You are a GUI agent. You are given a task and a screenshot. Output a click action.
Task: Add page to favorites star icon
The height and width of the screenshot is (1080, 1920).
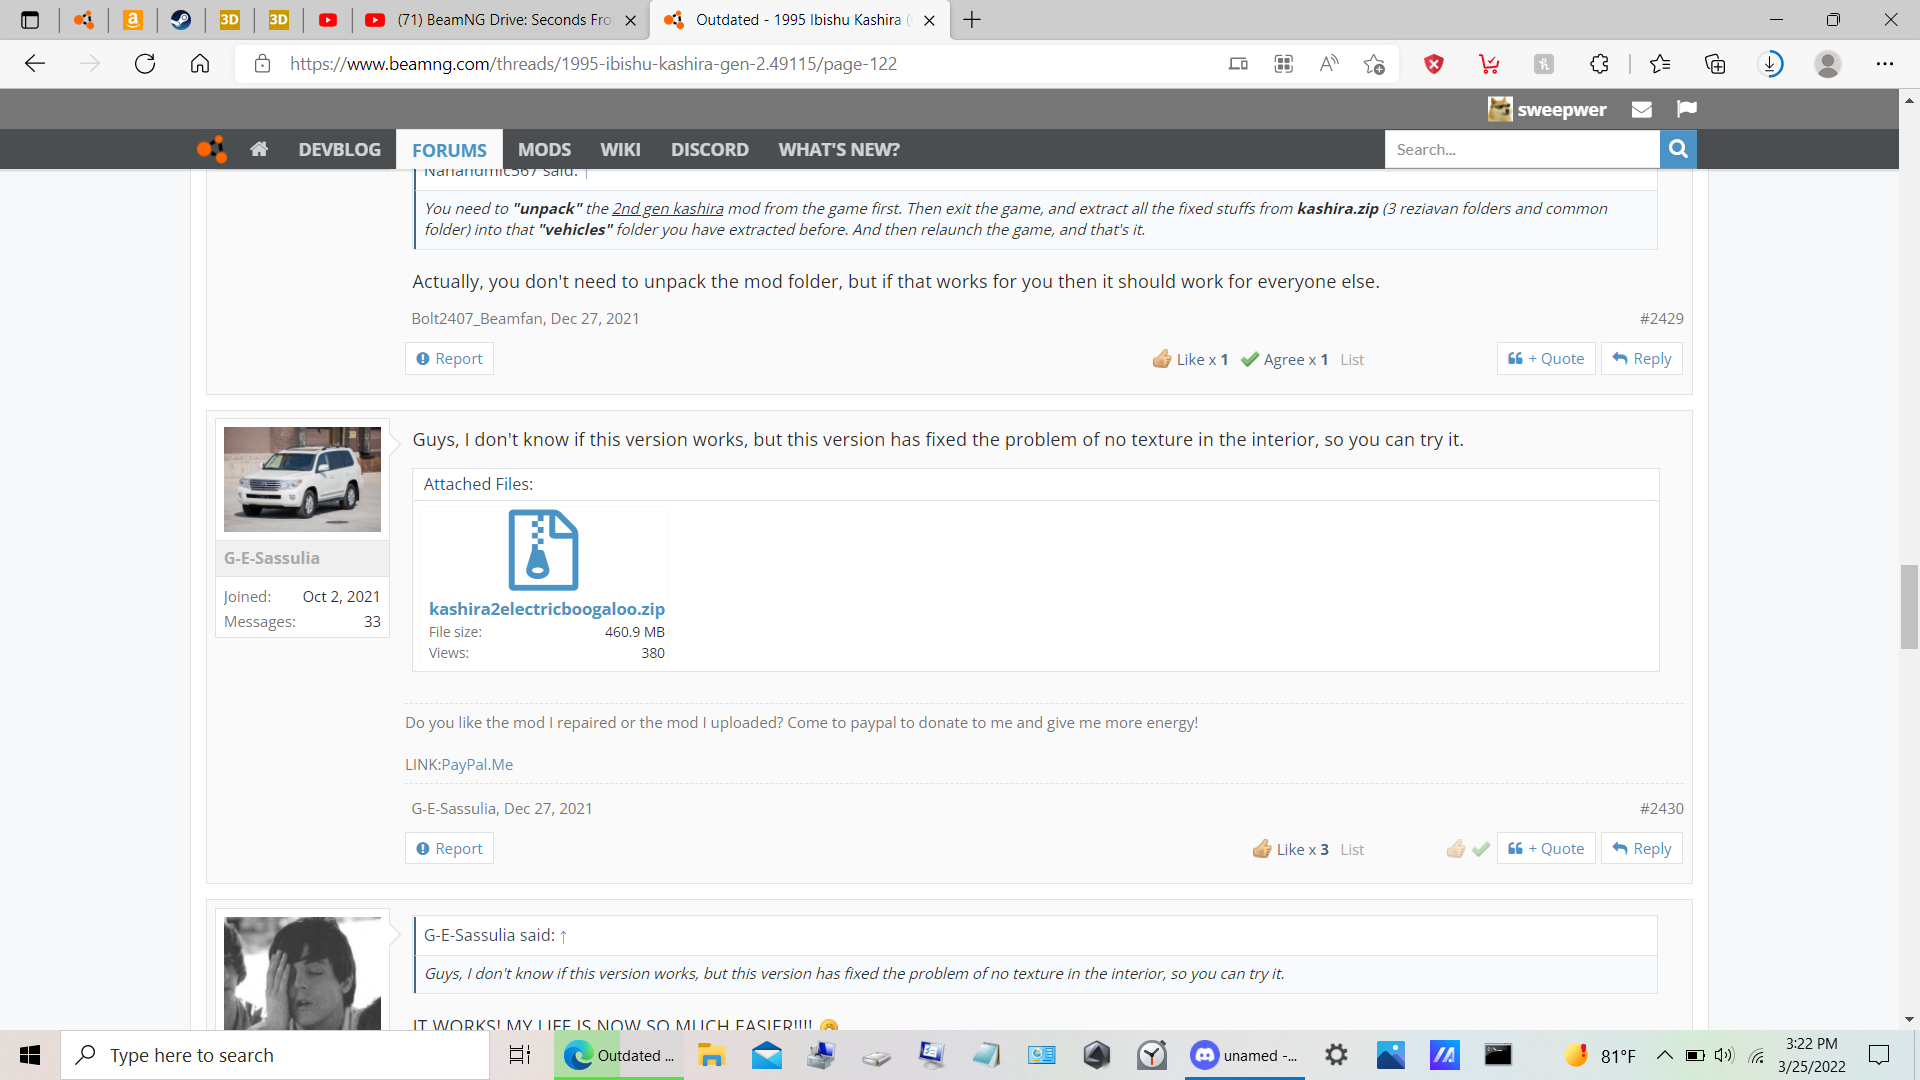pyautogui.click(x=1374, y=64)
